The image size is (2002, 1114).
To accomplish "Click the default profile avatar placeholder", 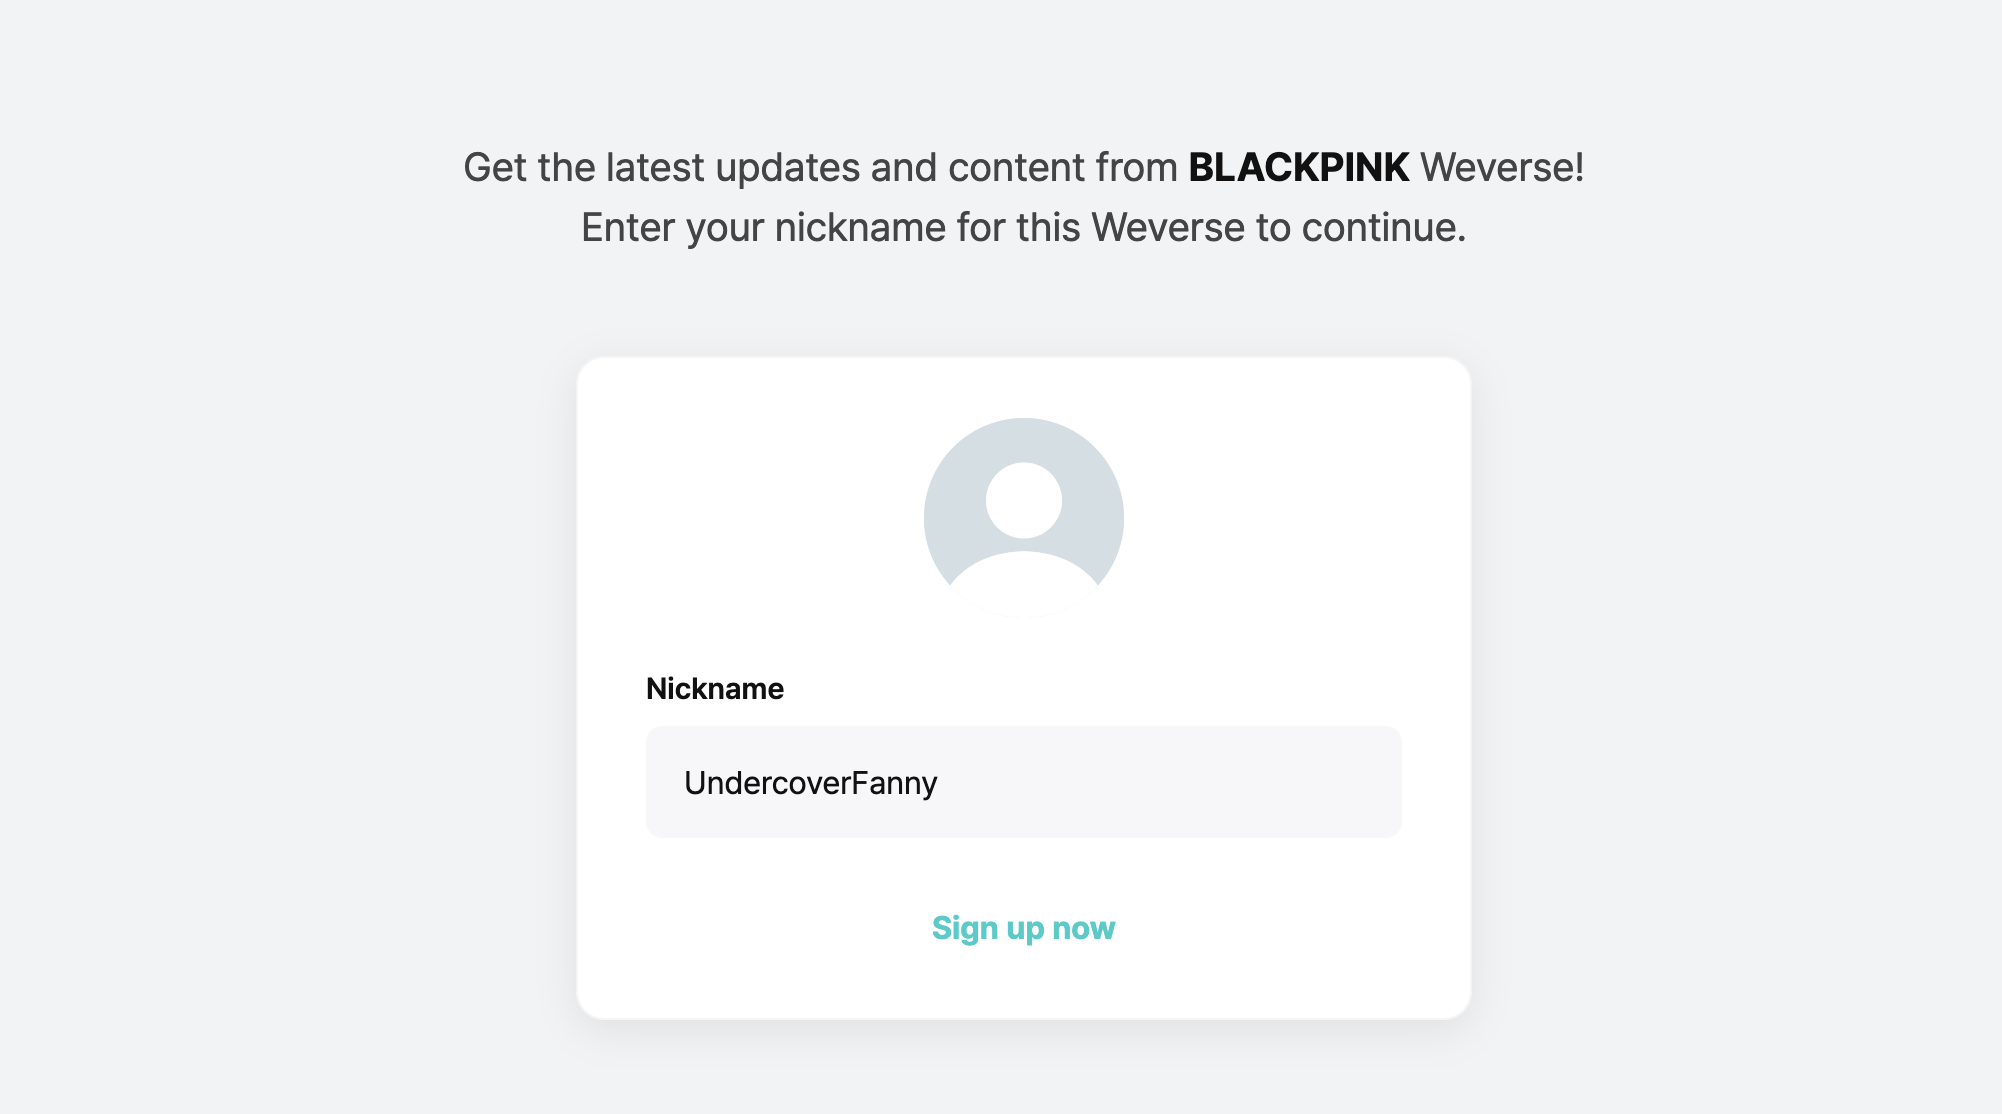I will click(x=1023, y=517).
